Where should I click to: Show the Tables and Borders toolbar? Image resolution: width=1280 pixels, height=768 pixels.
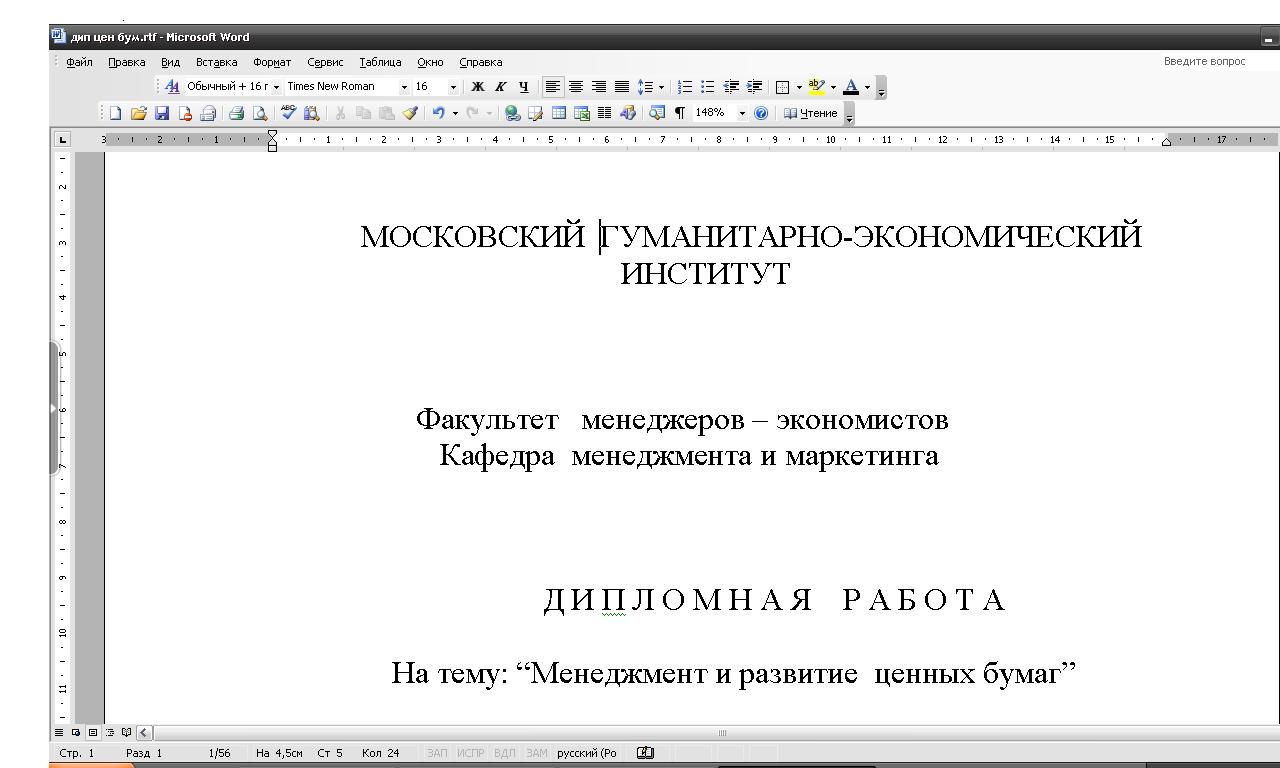(536, 113)
